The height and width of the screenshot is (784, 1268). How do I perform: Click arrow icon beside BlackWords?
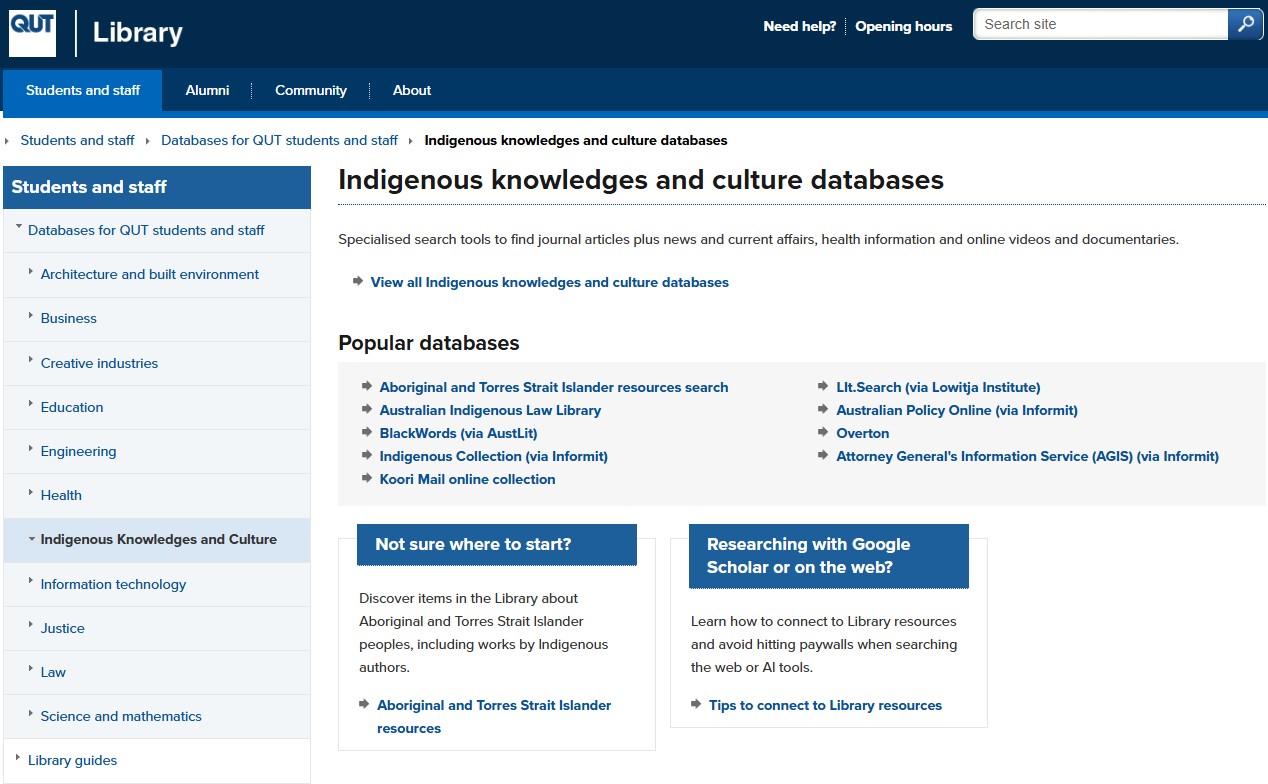pyautogui.click(x=367, y=432)
